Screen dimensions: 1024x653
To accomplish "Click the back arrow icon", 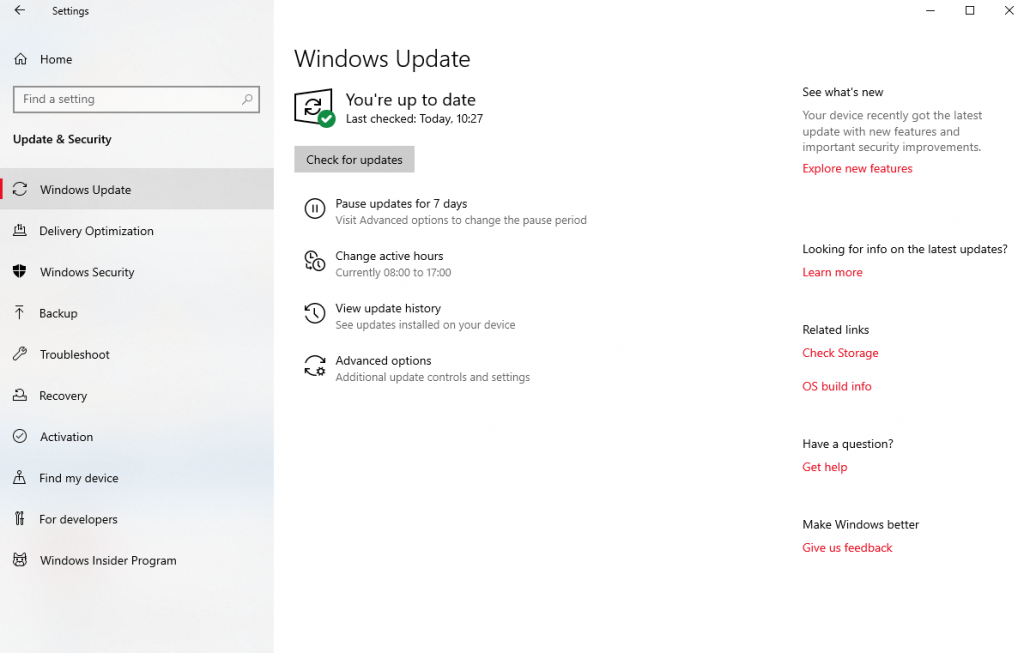I will click(20, 10).
